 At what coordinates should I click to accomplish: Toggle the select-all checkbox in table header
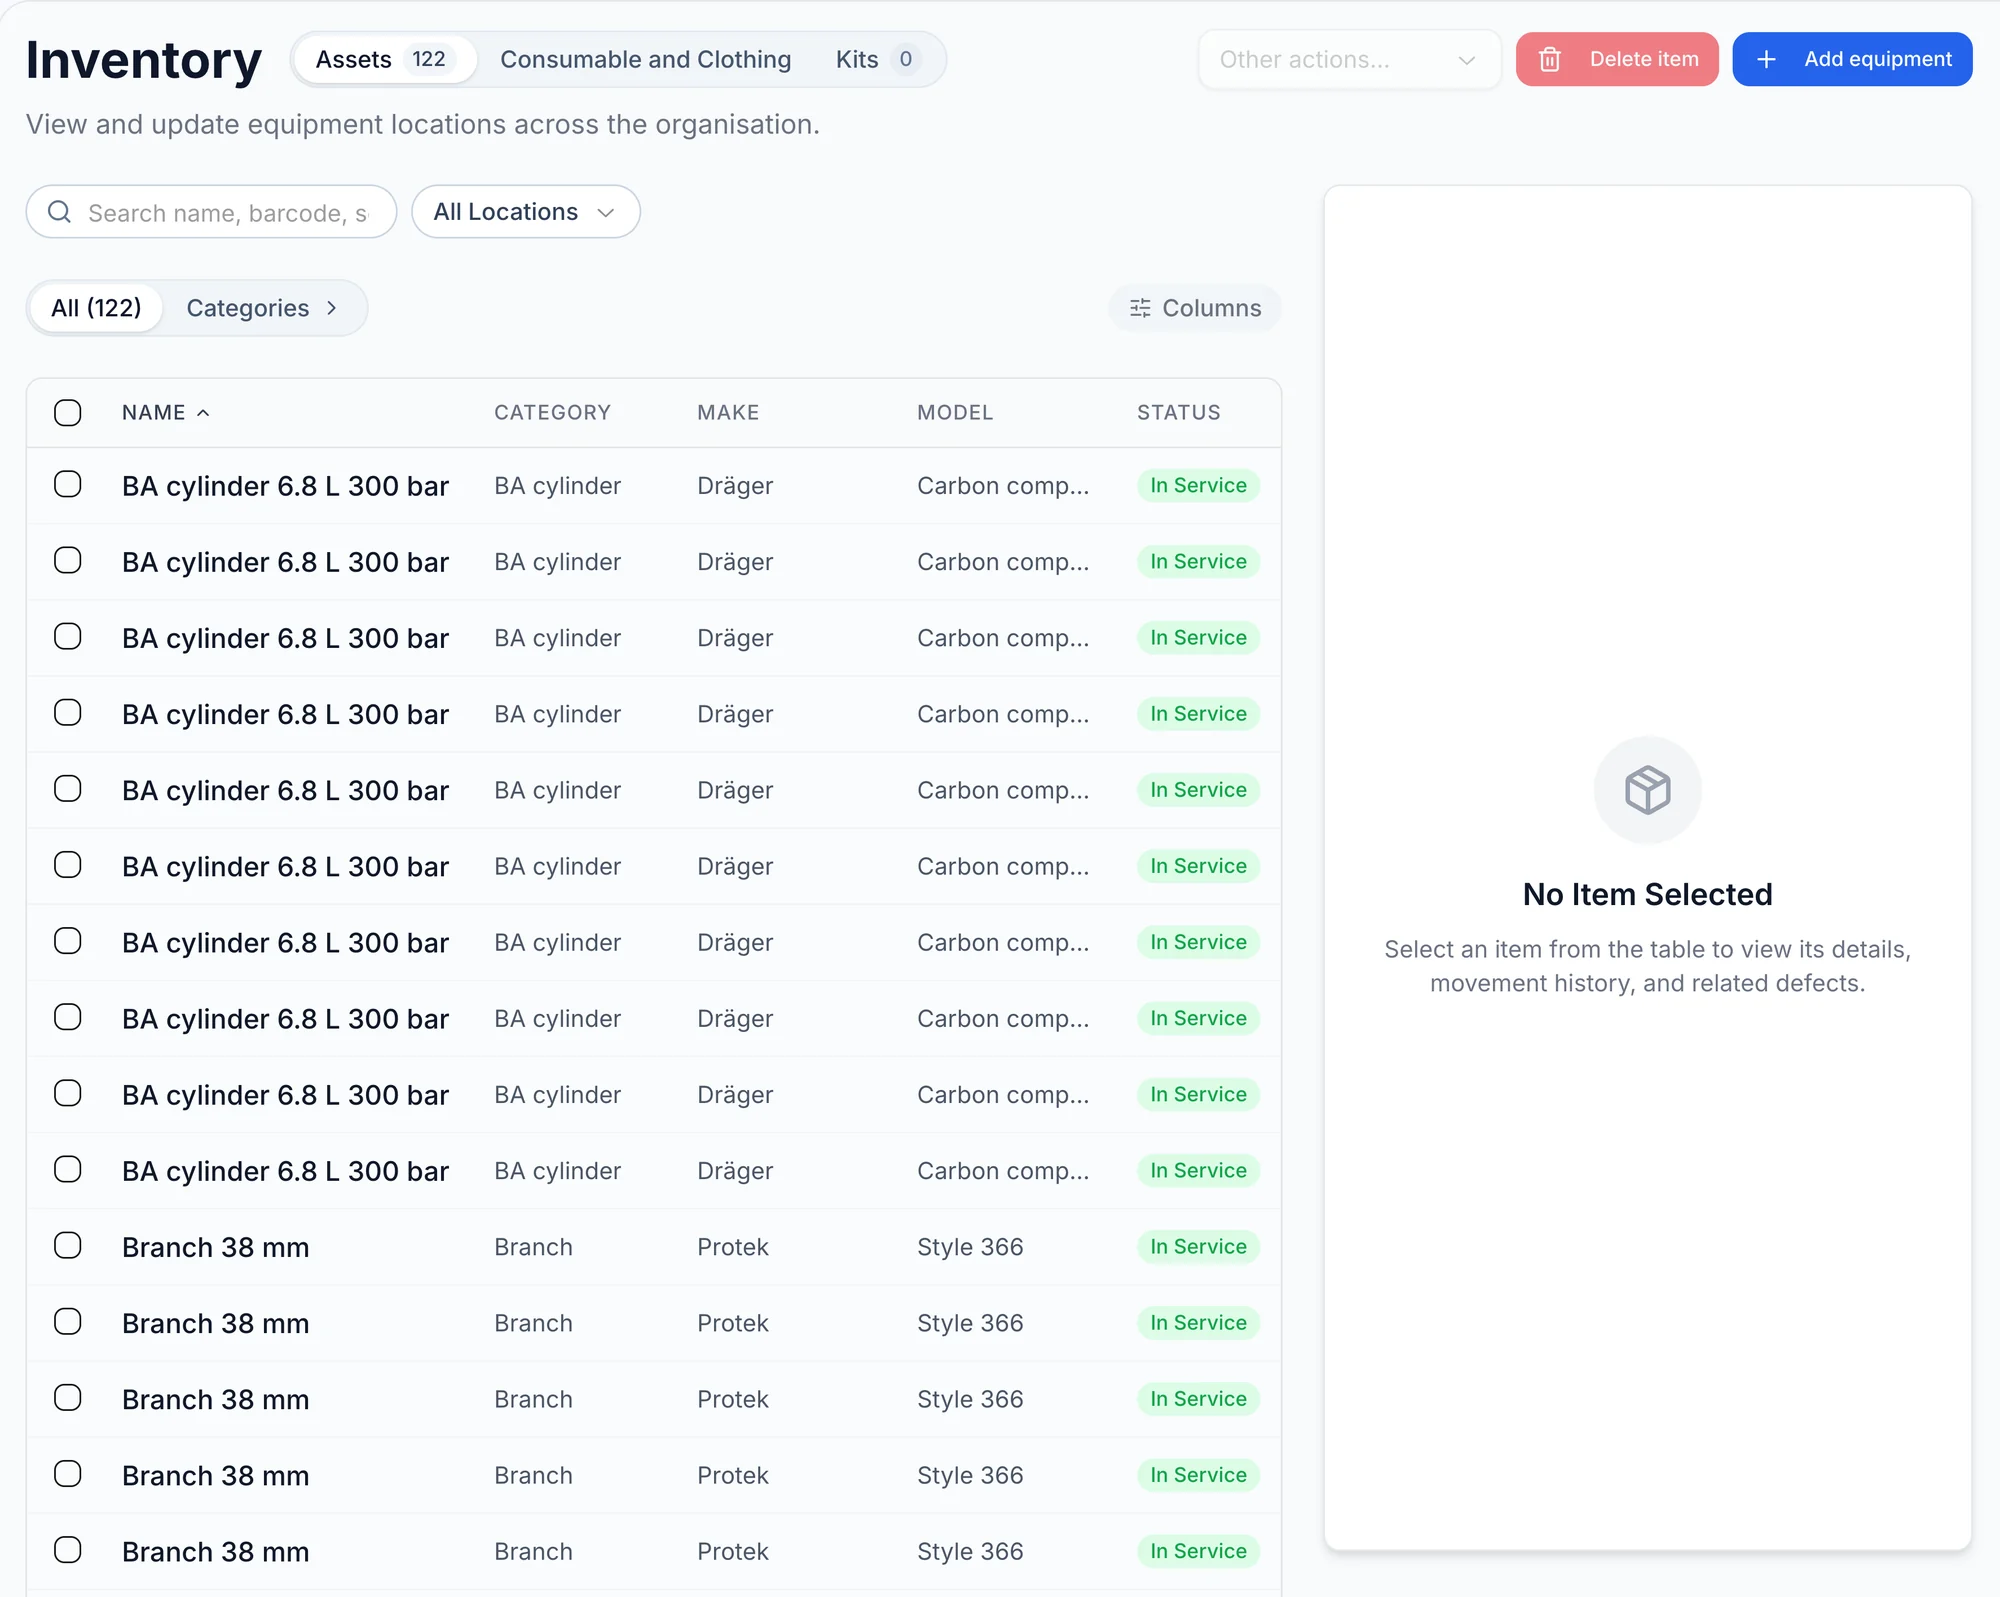click(68, 413)
